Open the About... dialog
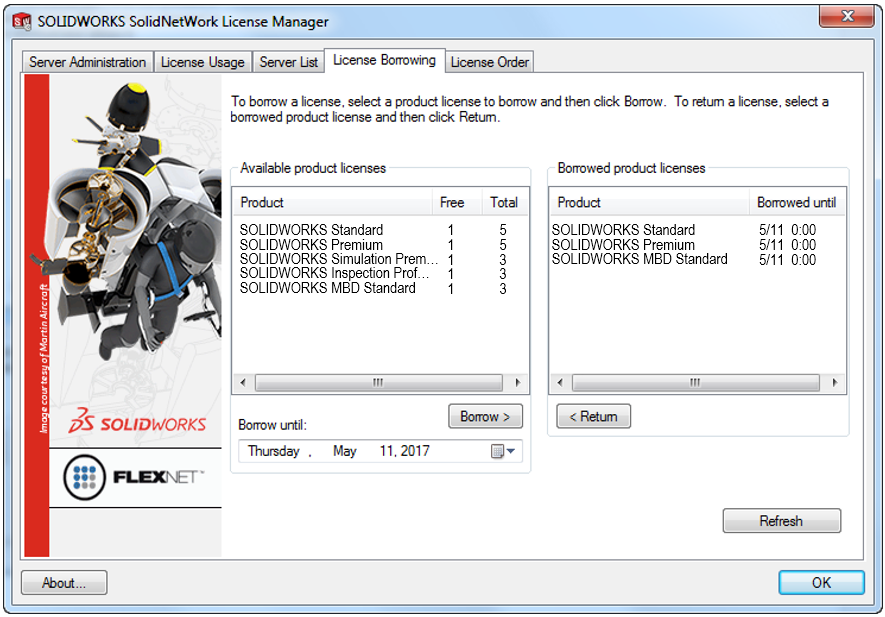 (64, 583)
